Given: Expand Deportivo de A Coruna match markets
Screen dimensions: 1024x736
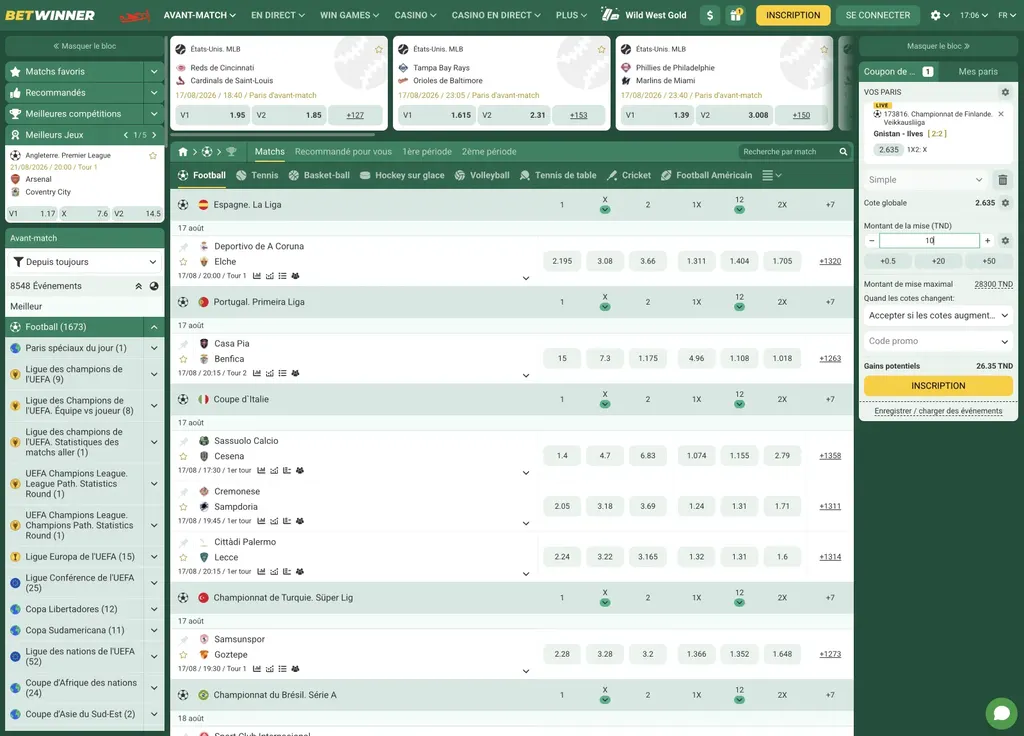Looking at the screenshot, I should point(526,278).
